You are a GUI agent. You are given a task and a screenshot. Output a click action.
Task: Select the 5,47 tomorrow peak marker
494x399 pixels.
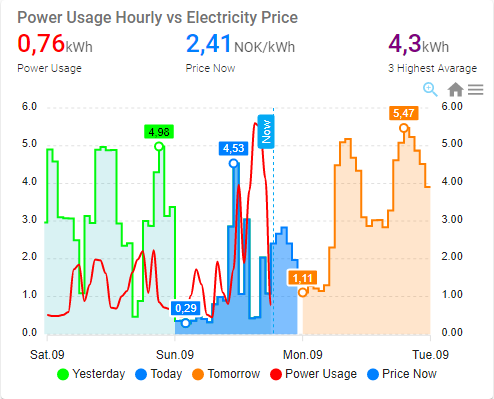point(404,128)
